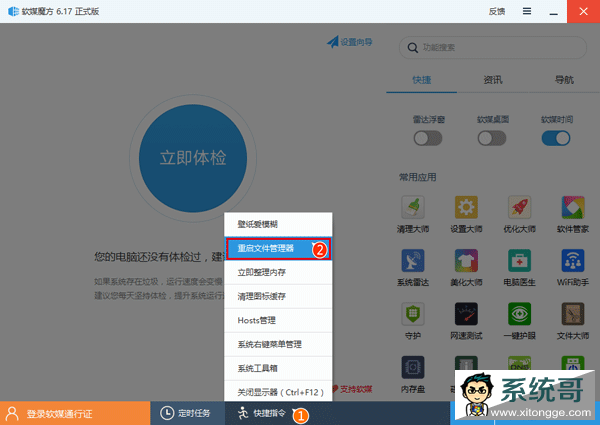
Task: Toggle the 雷达浮窗 switch
Action: [x=428, y=138]
